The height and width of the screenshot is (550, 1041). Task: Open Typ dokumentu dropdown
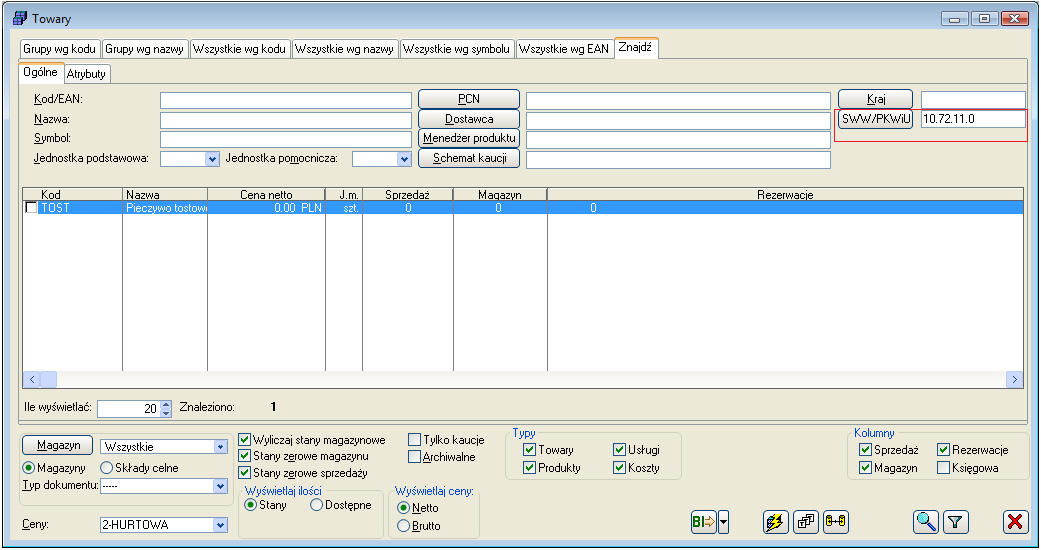pyautogui.click(x=221, y=486)
